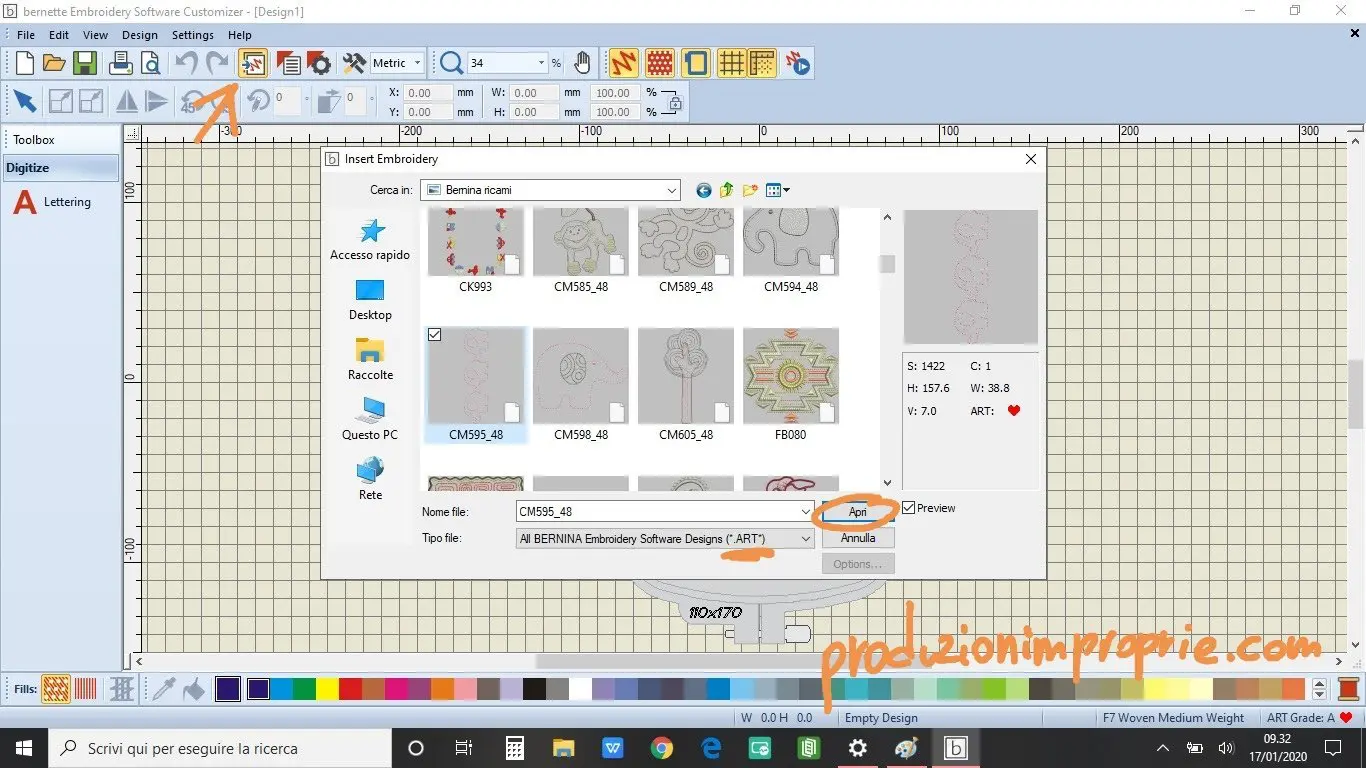Select the CK993 design thumbnail
Image resolution: width=1366 pixels, height=768 pixels.
pos(476,242)
